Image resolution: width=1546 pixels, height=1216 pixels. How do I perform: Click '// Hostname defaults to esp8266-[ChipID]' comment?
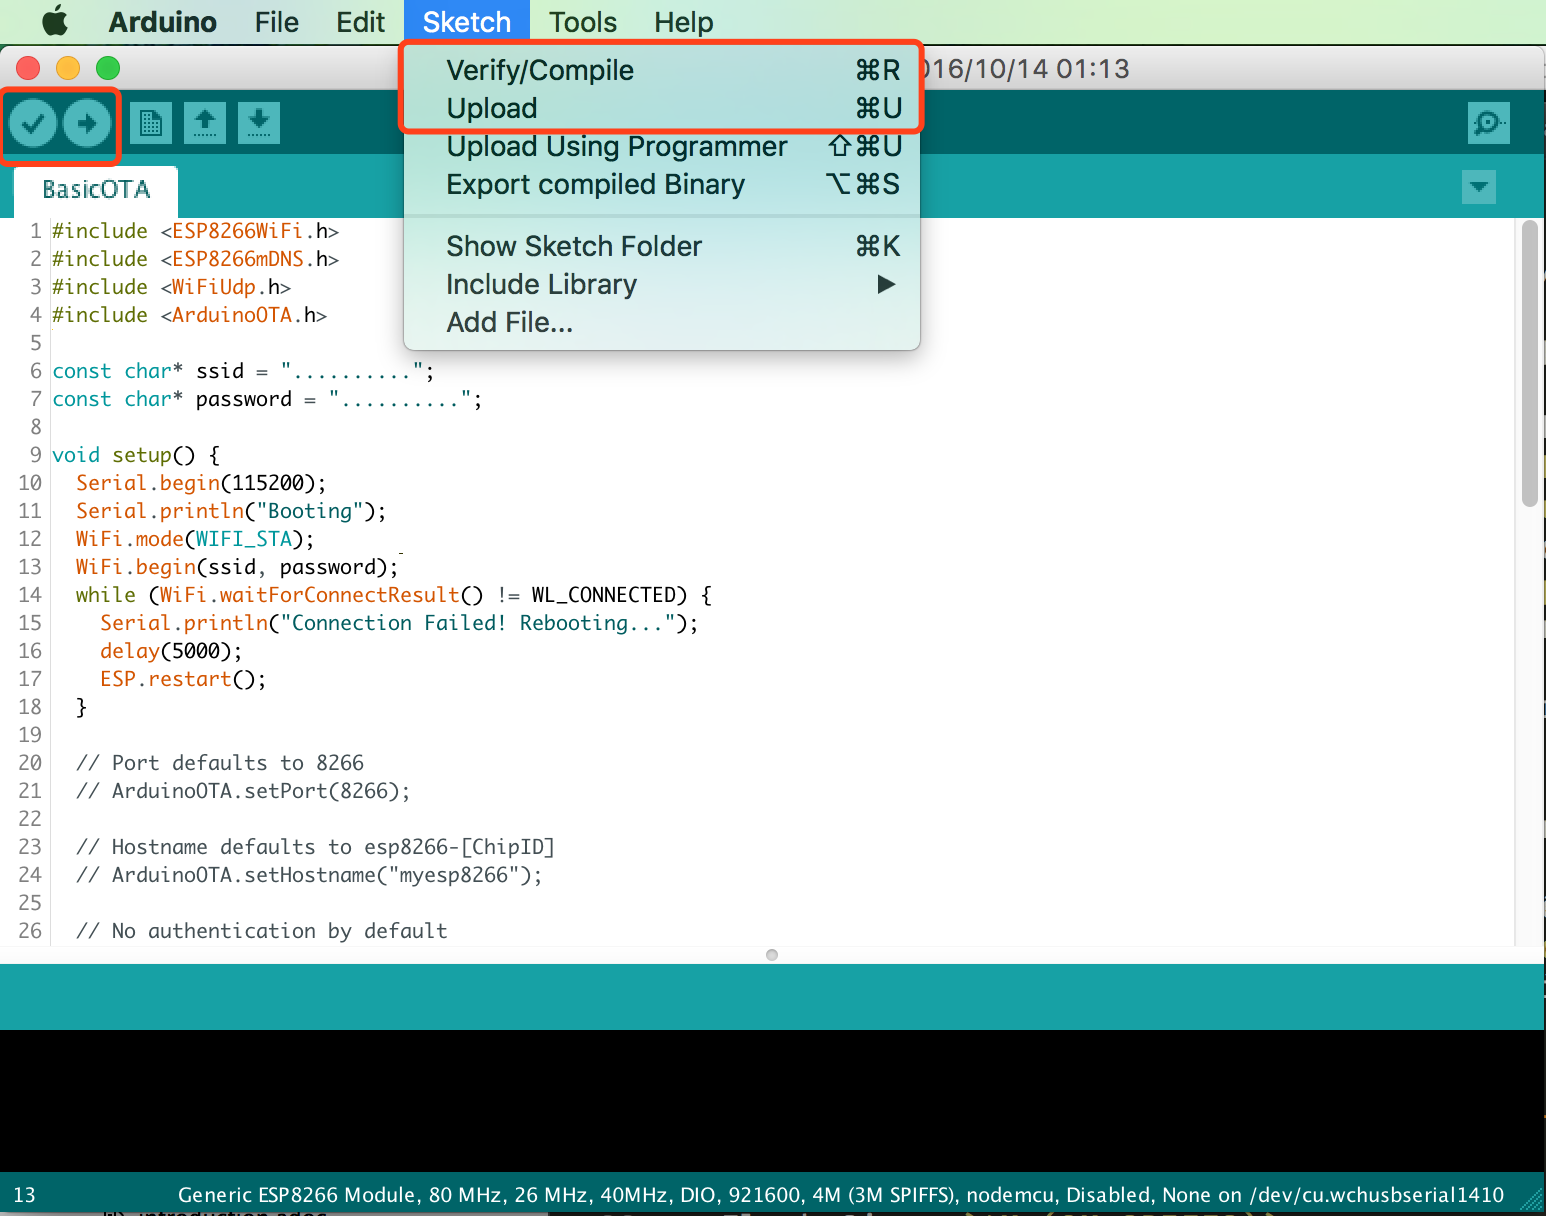[x=315, y=847]
